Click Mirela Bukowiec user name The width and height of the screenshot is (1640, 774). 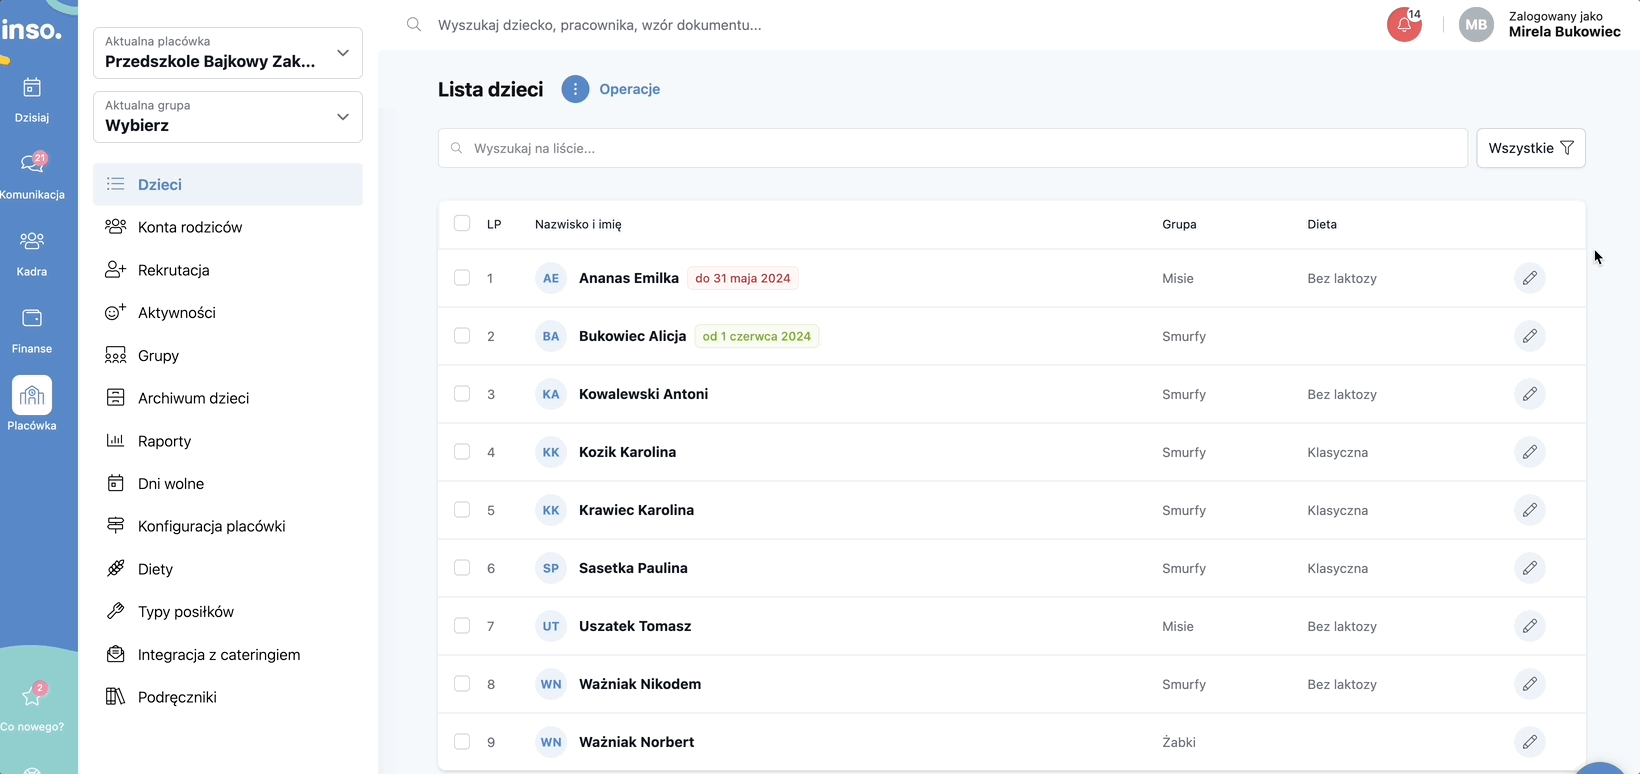click(1565, 32)
